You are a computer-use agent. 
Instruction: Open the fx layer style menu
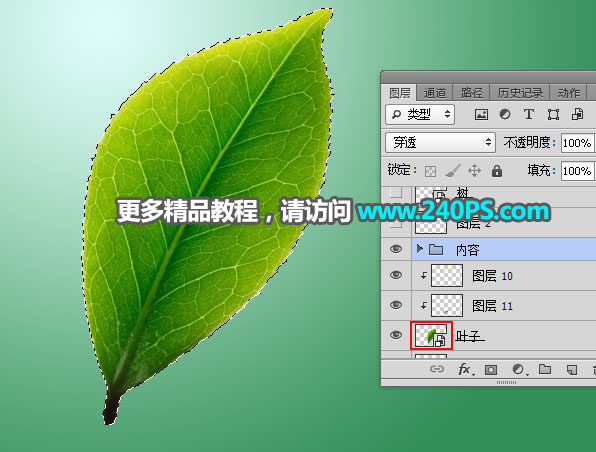466,369
